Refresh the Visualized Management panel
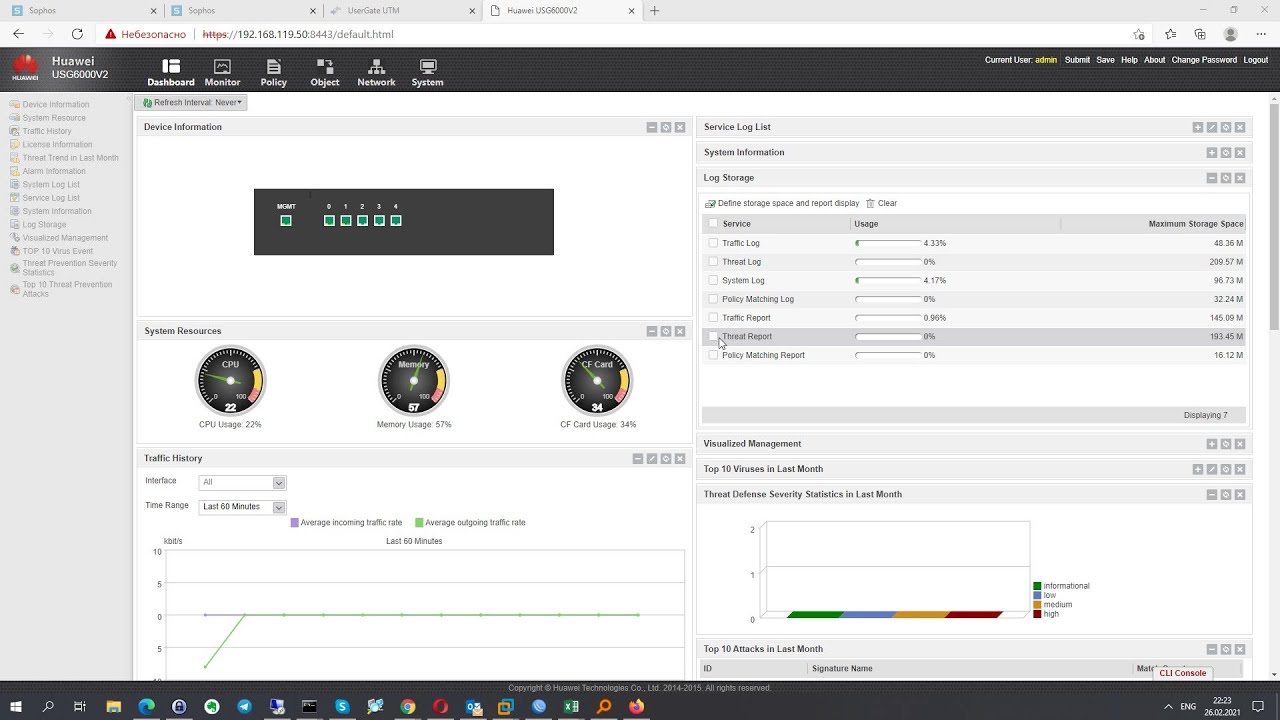 1226,444
